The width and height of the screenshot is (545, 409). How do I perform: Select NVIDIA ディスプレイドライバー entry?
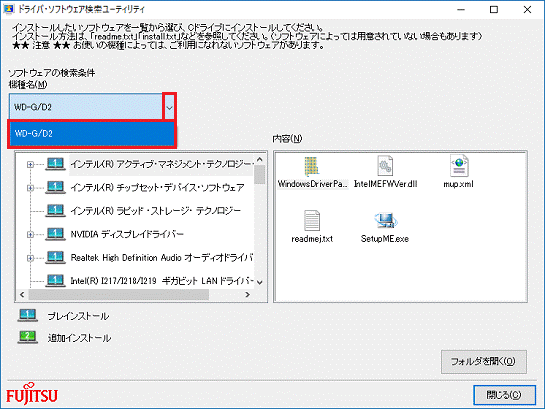point(127,234)
